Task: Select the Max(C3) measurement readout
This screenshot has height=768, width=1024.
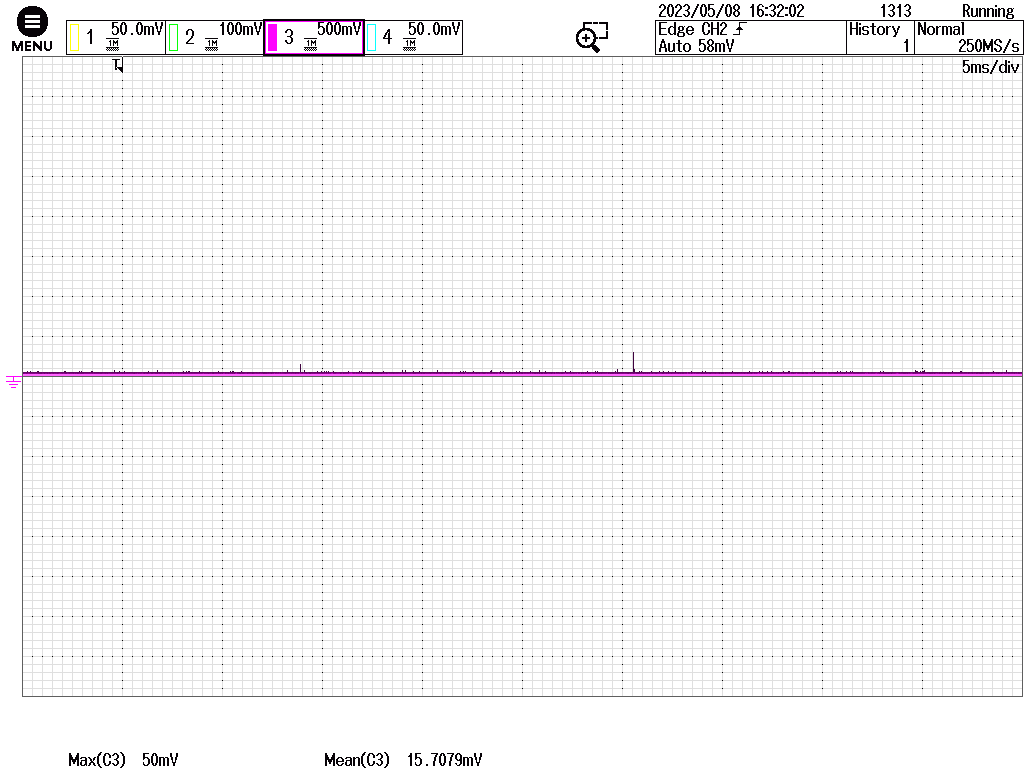Action: coord(123,760)
